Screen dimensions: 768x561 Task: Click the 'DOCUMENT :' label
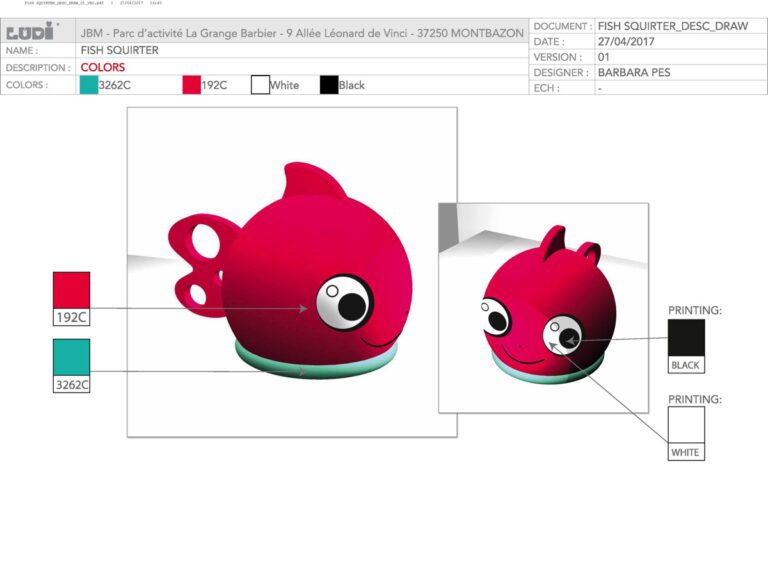[x=562, y=26]
